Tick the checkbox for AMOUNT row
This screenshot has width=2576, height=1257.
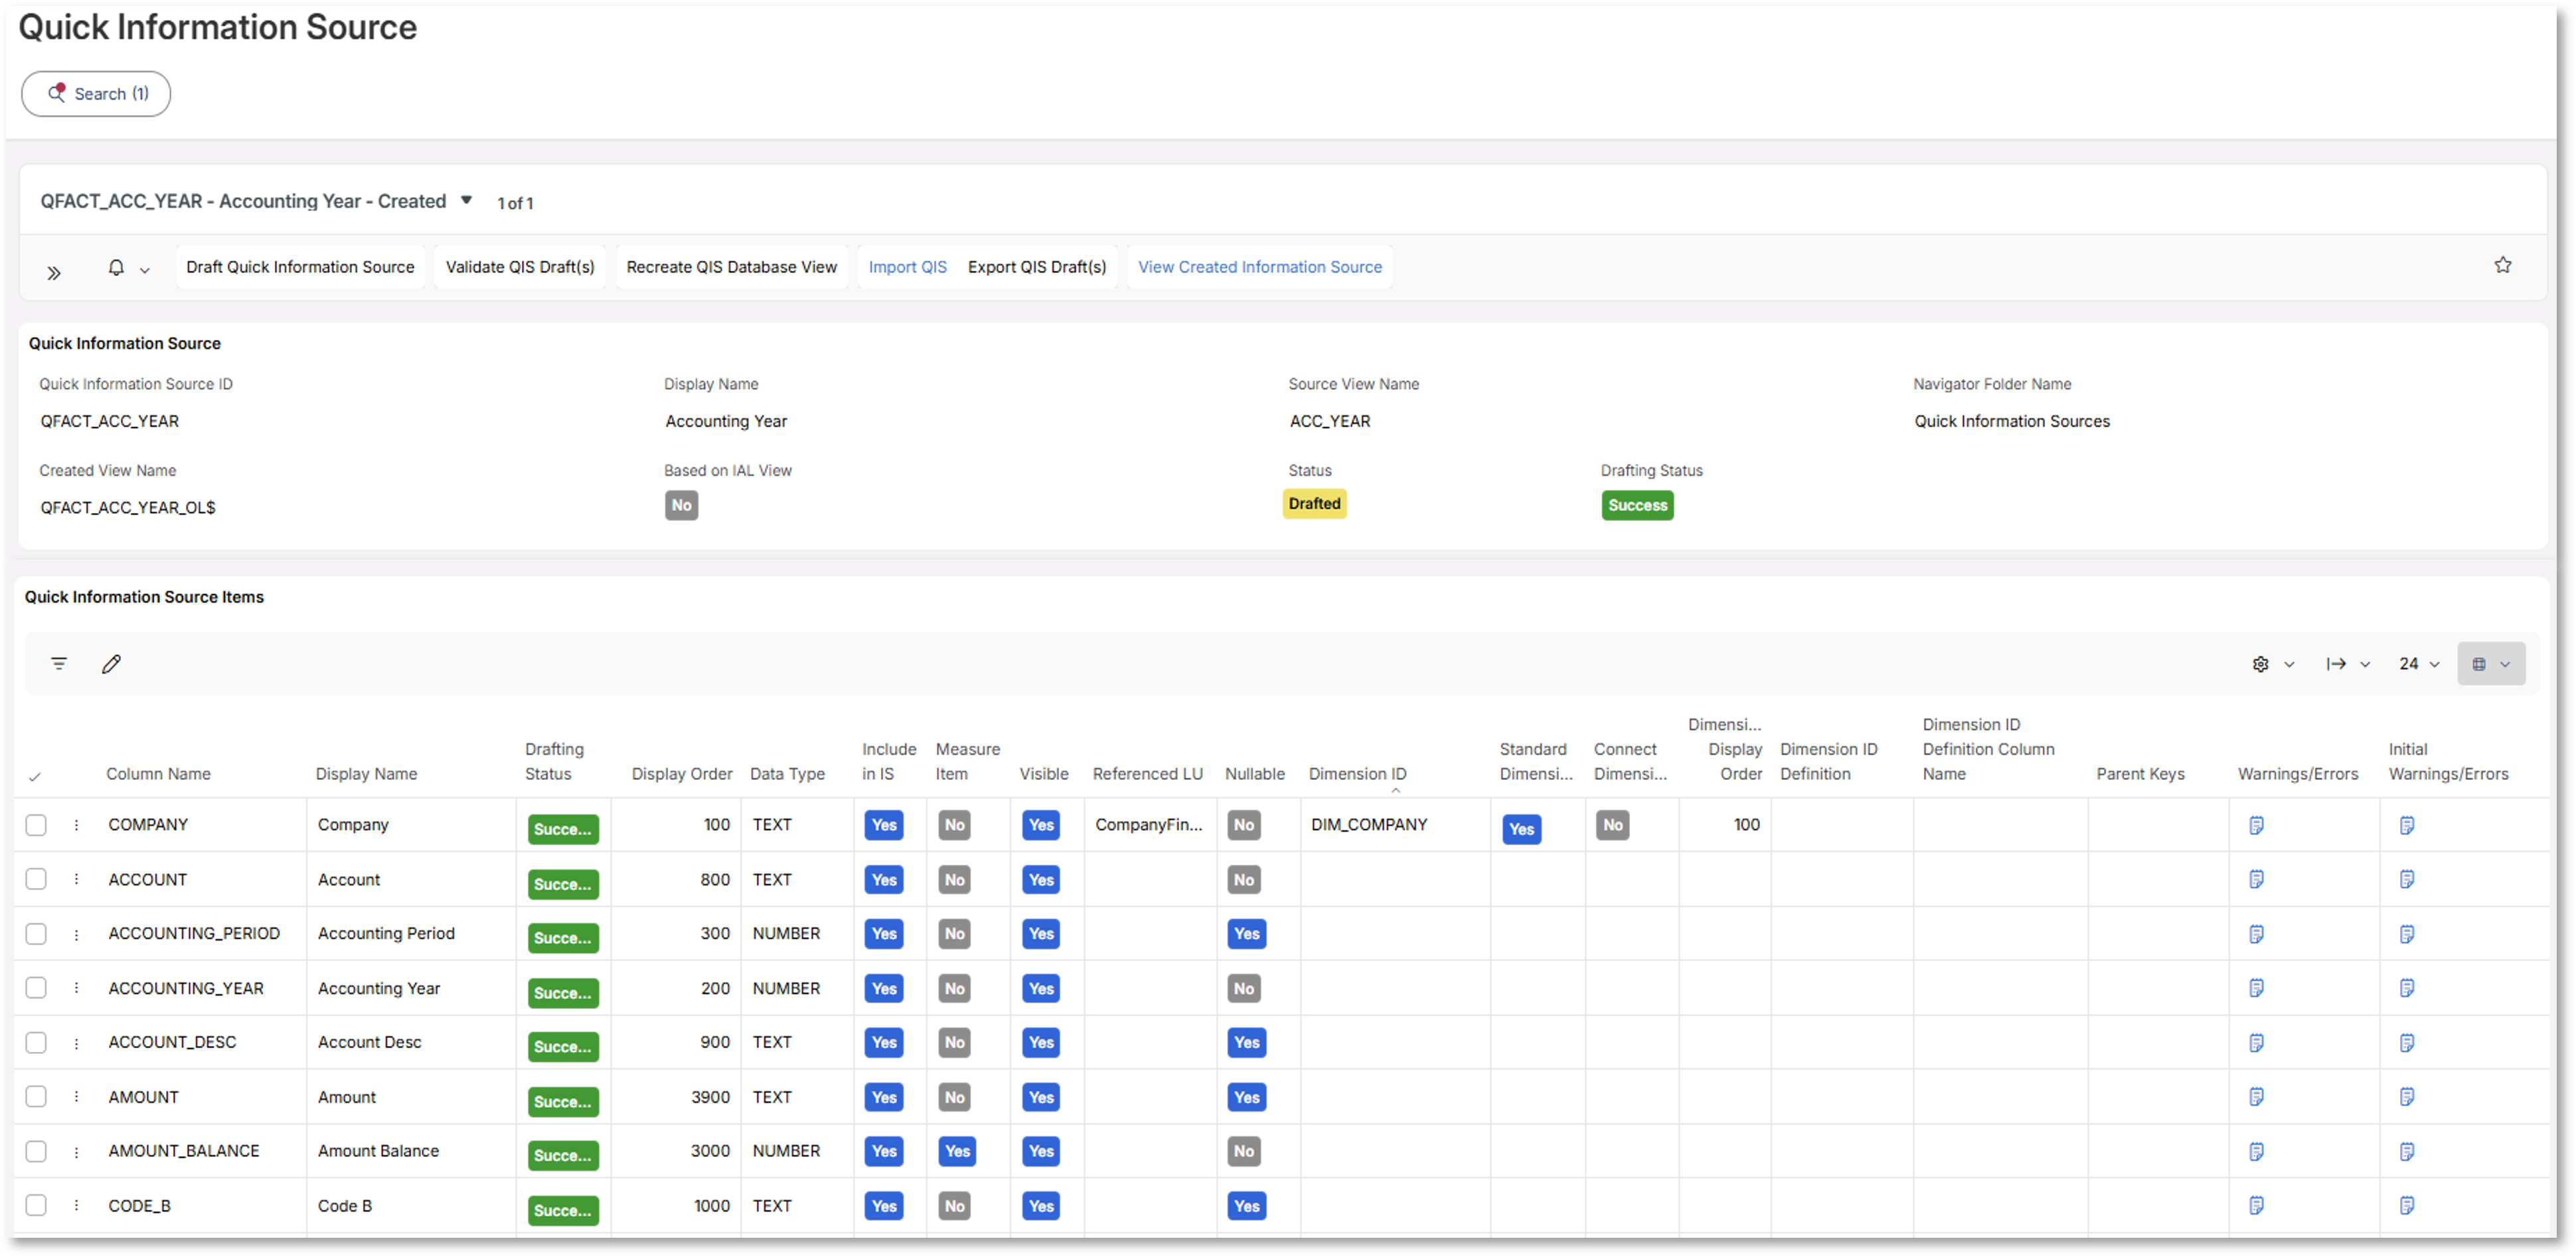36,1097
